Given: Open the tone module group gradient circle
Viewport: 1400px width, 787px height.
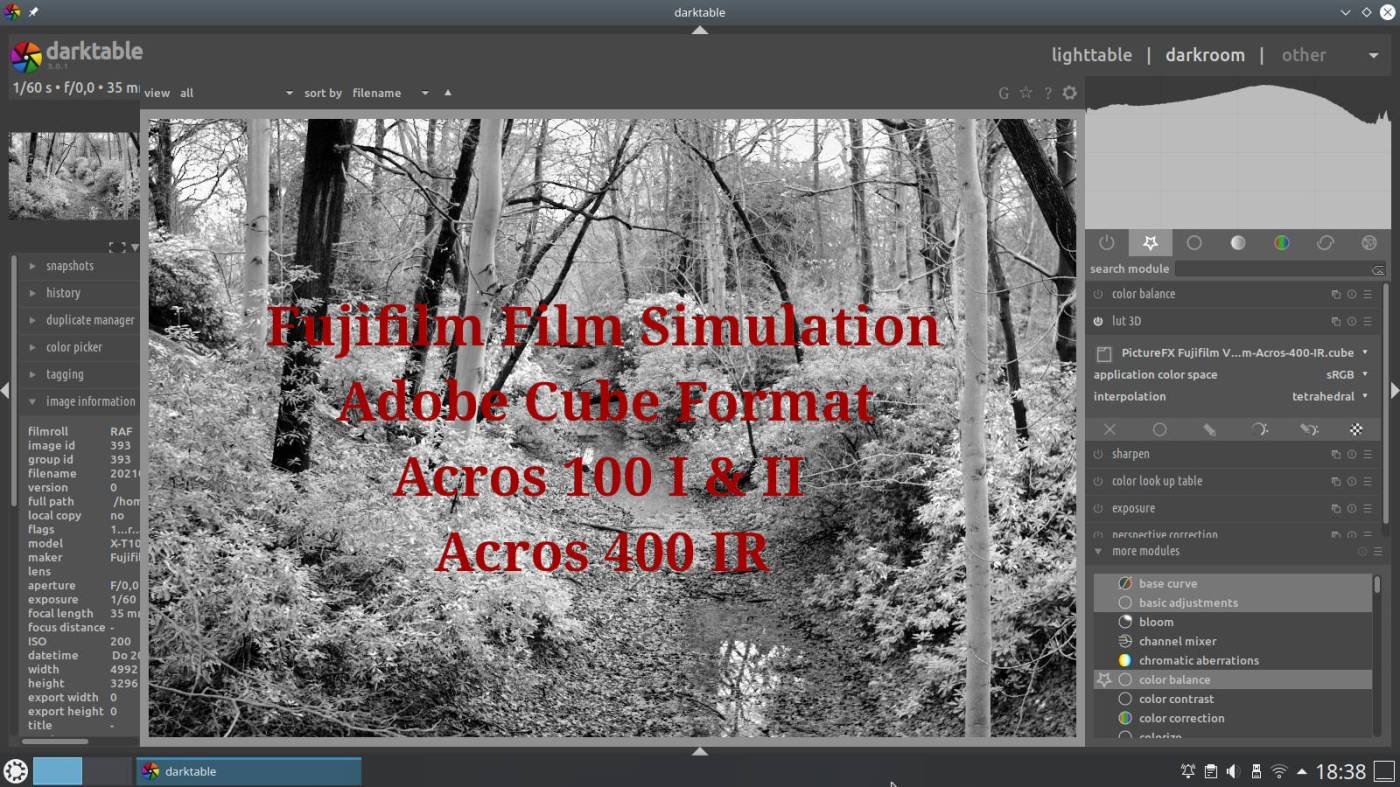Looking at the screenshot, I should [x=1238, y=243].
